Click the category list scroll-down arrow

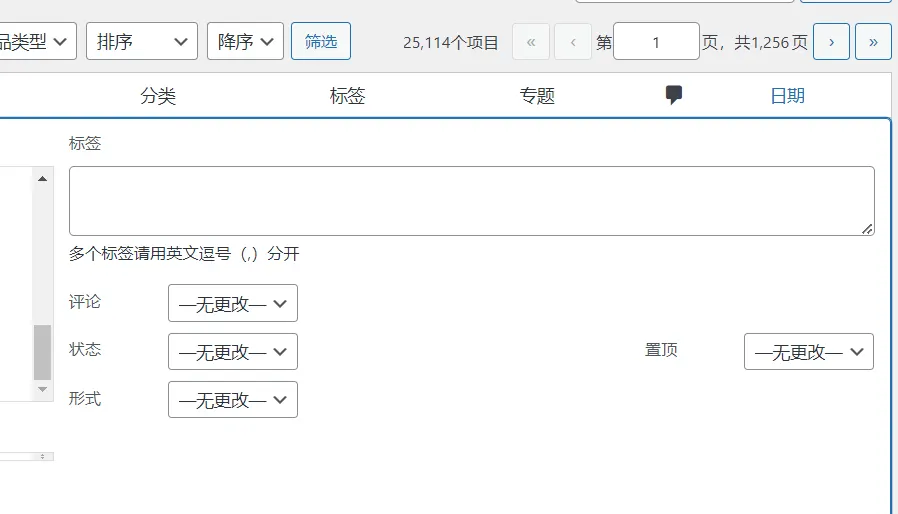(42, 389)
